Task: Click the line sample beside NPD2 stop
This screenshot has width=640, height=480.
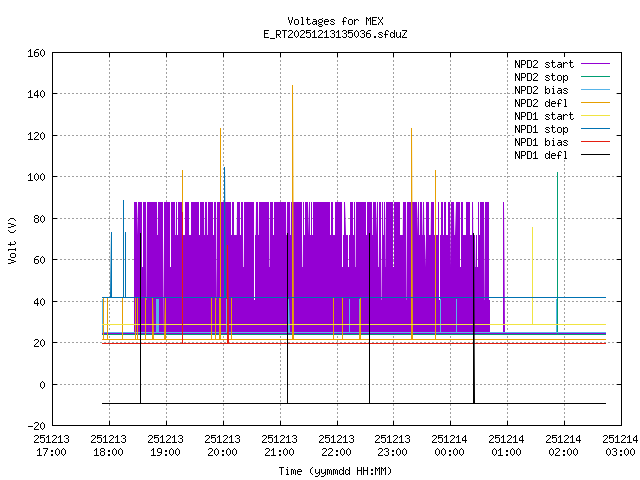Action: (593, 77)
